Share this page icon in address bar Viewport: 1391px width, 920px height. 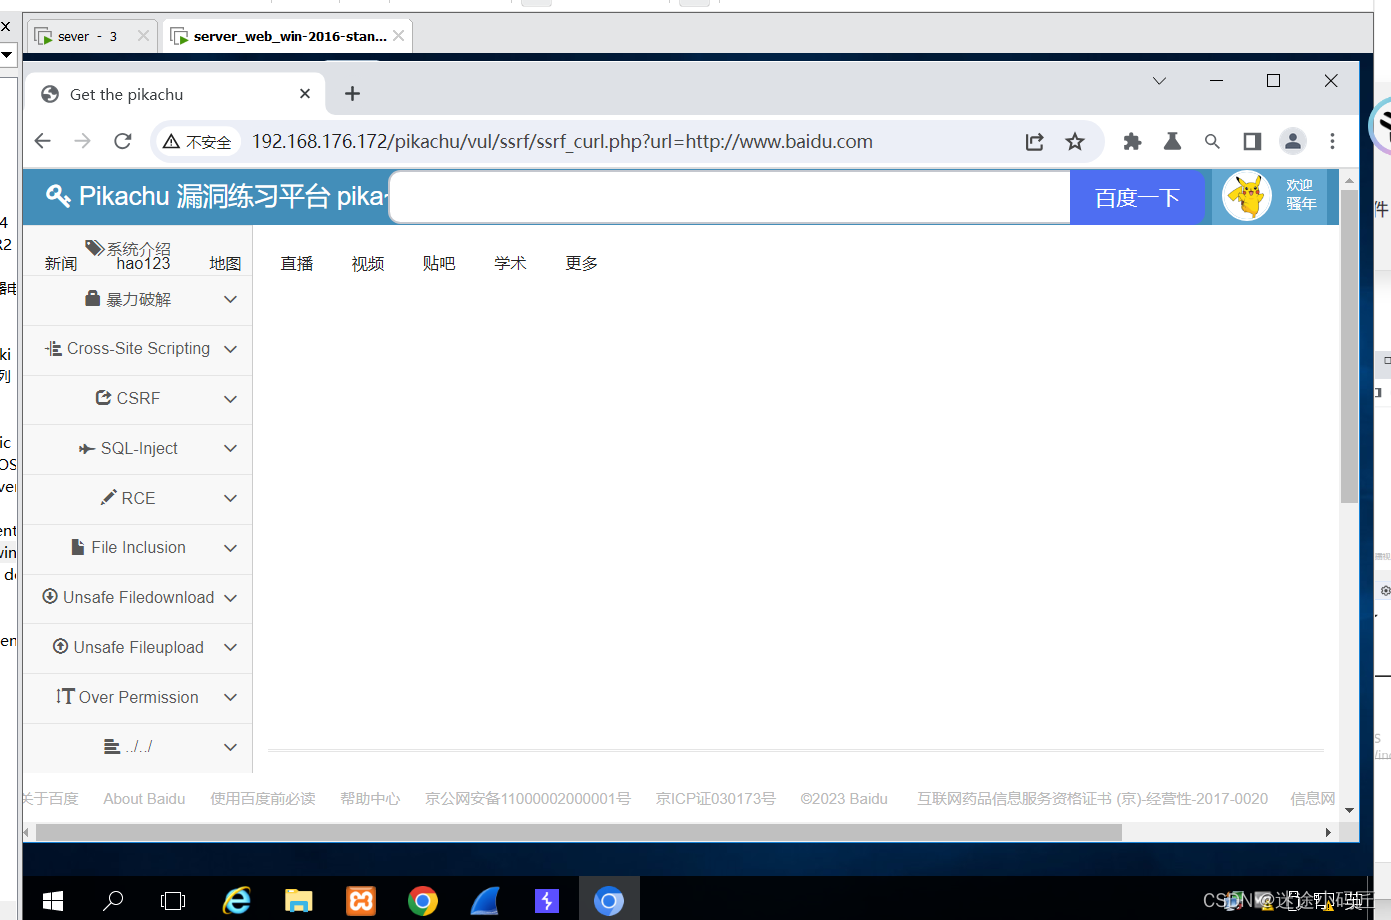click(1035, 142)
